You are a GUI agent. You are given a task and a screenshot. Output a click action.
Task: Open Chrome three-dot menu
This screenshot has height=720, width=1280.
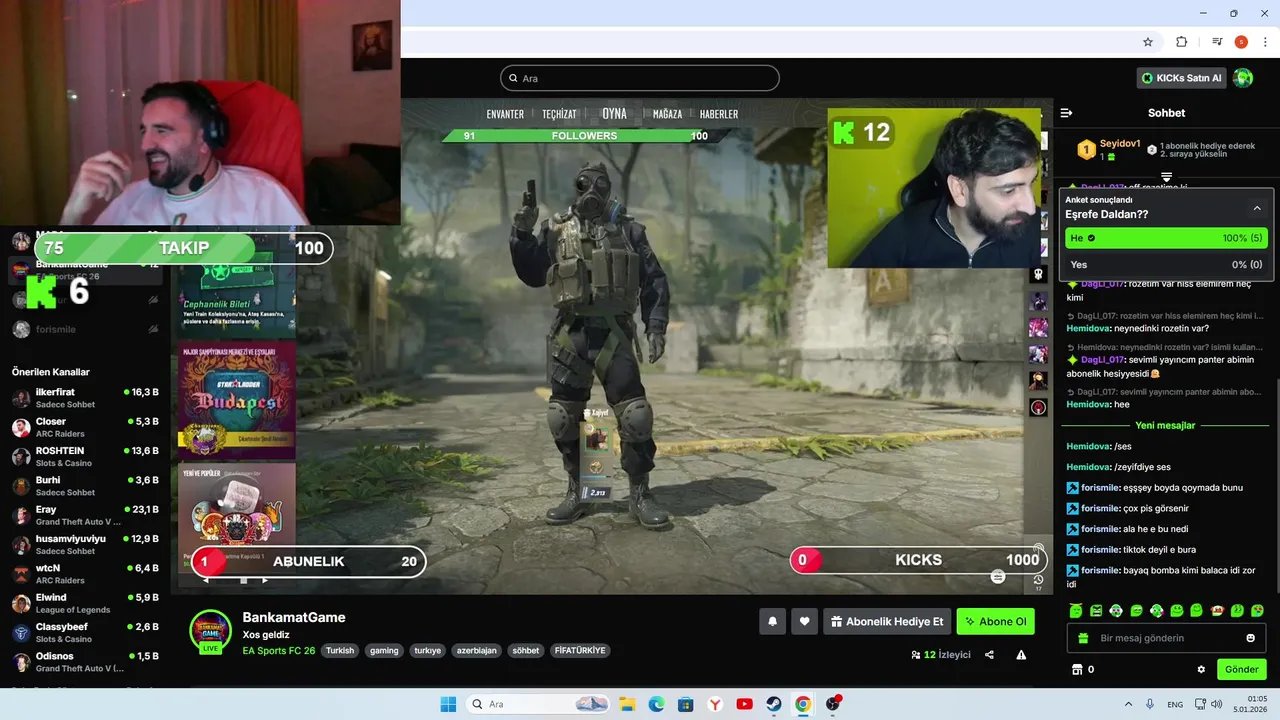[1264, 42]
